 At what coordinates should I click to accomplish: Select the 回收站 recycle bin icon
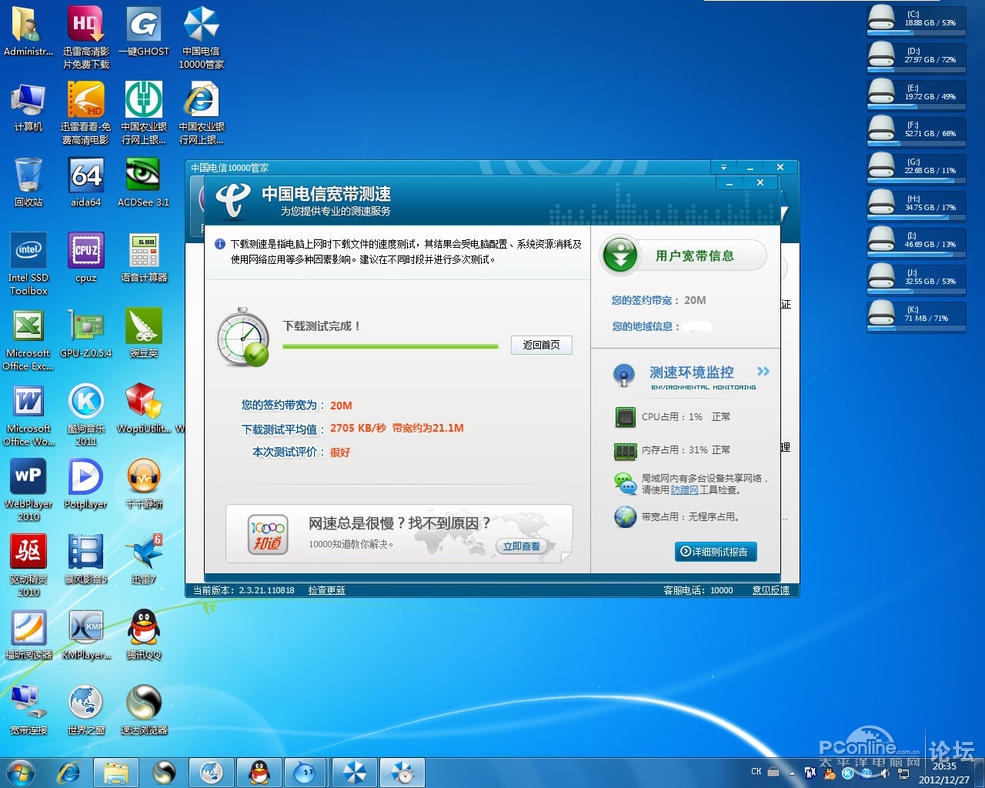(x=28, y=182)
